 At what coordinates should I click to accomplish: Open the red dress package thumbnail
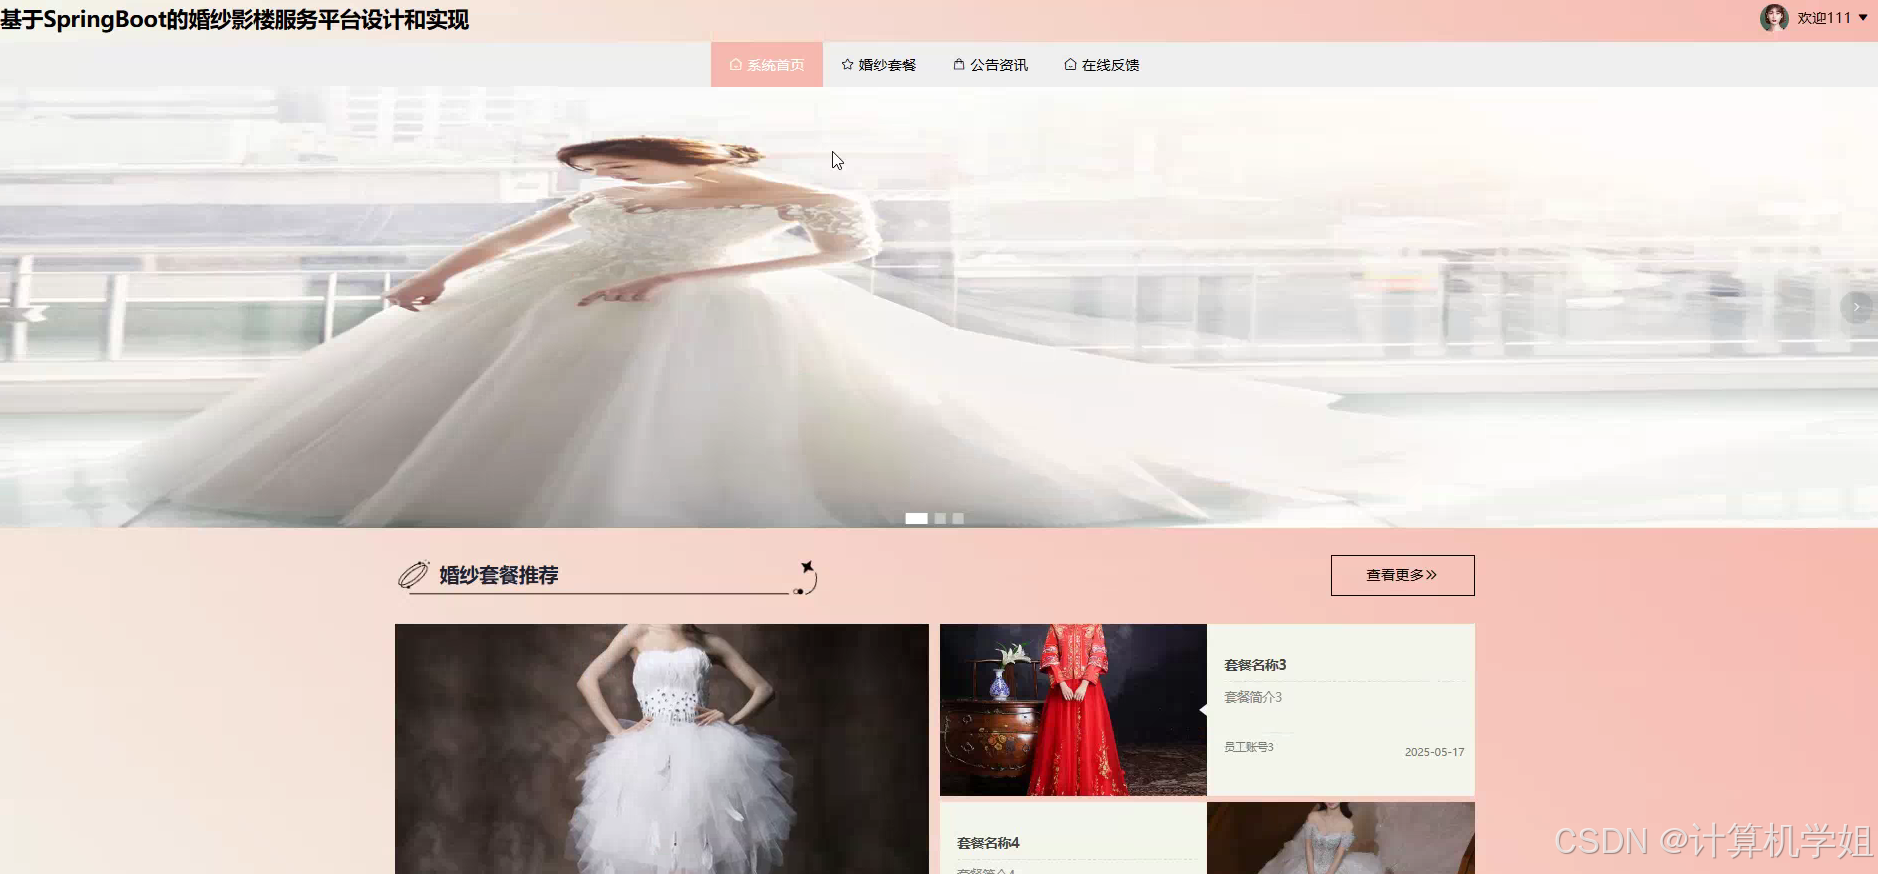pyautogui.click(x=1073, y=710)
